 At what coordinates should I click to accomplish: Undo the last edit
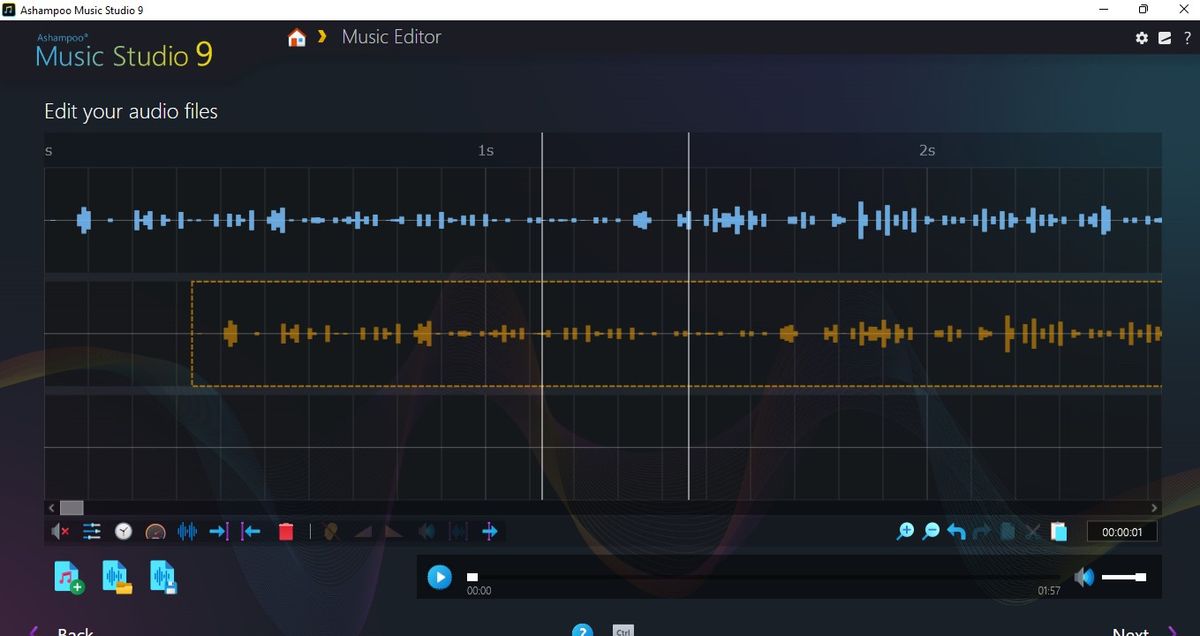click(955, 531)
